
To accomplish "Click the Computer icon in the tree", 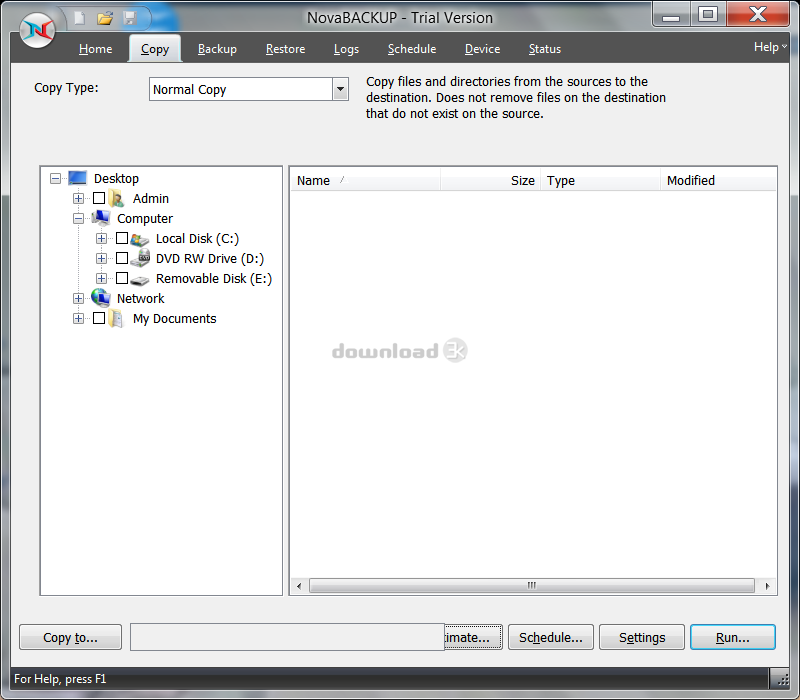I will click(x=101, y=218).
